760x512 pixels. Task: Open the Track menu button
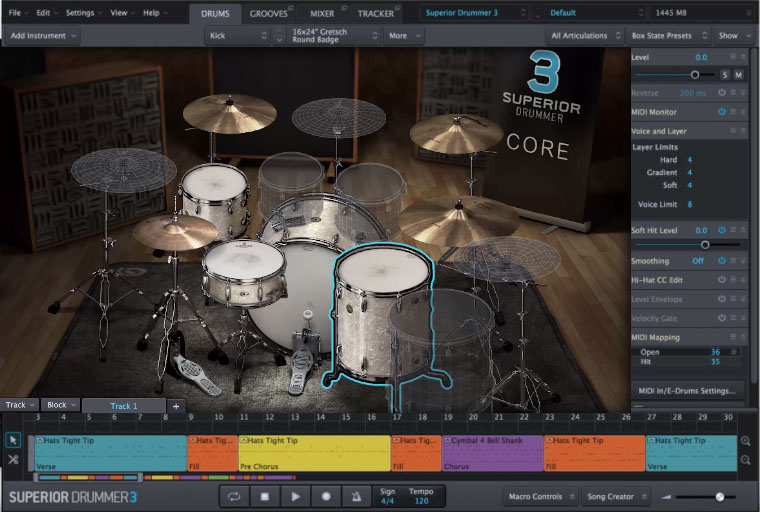[19, 405]
